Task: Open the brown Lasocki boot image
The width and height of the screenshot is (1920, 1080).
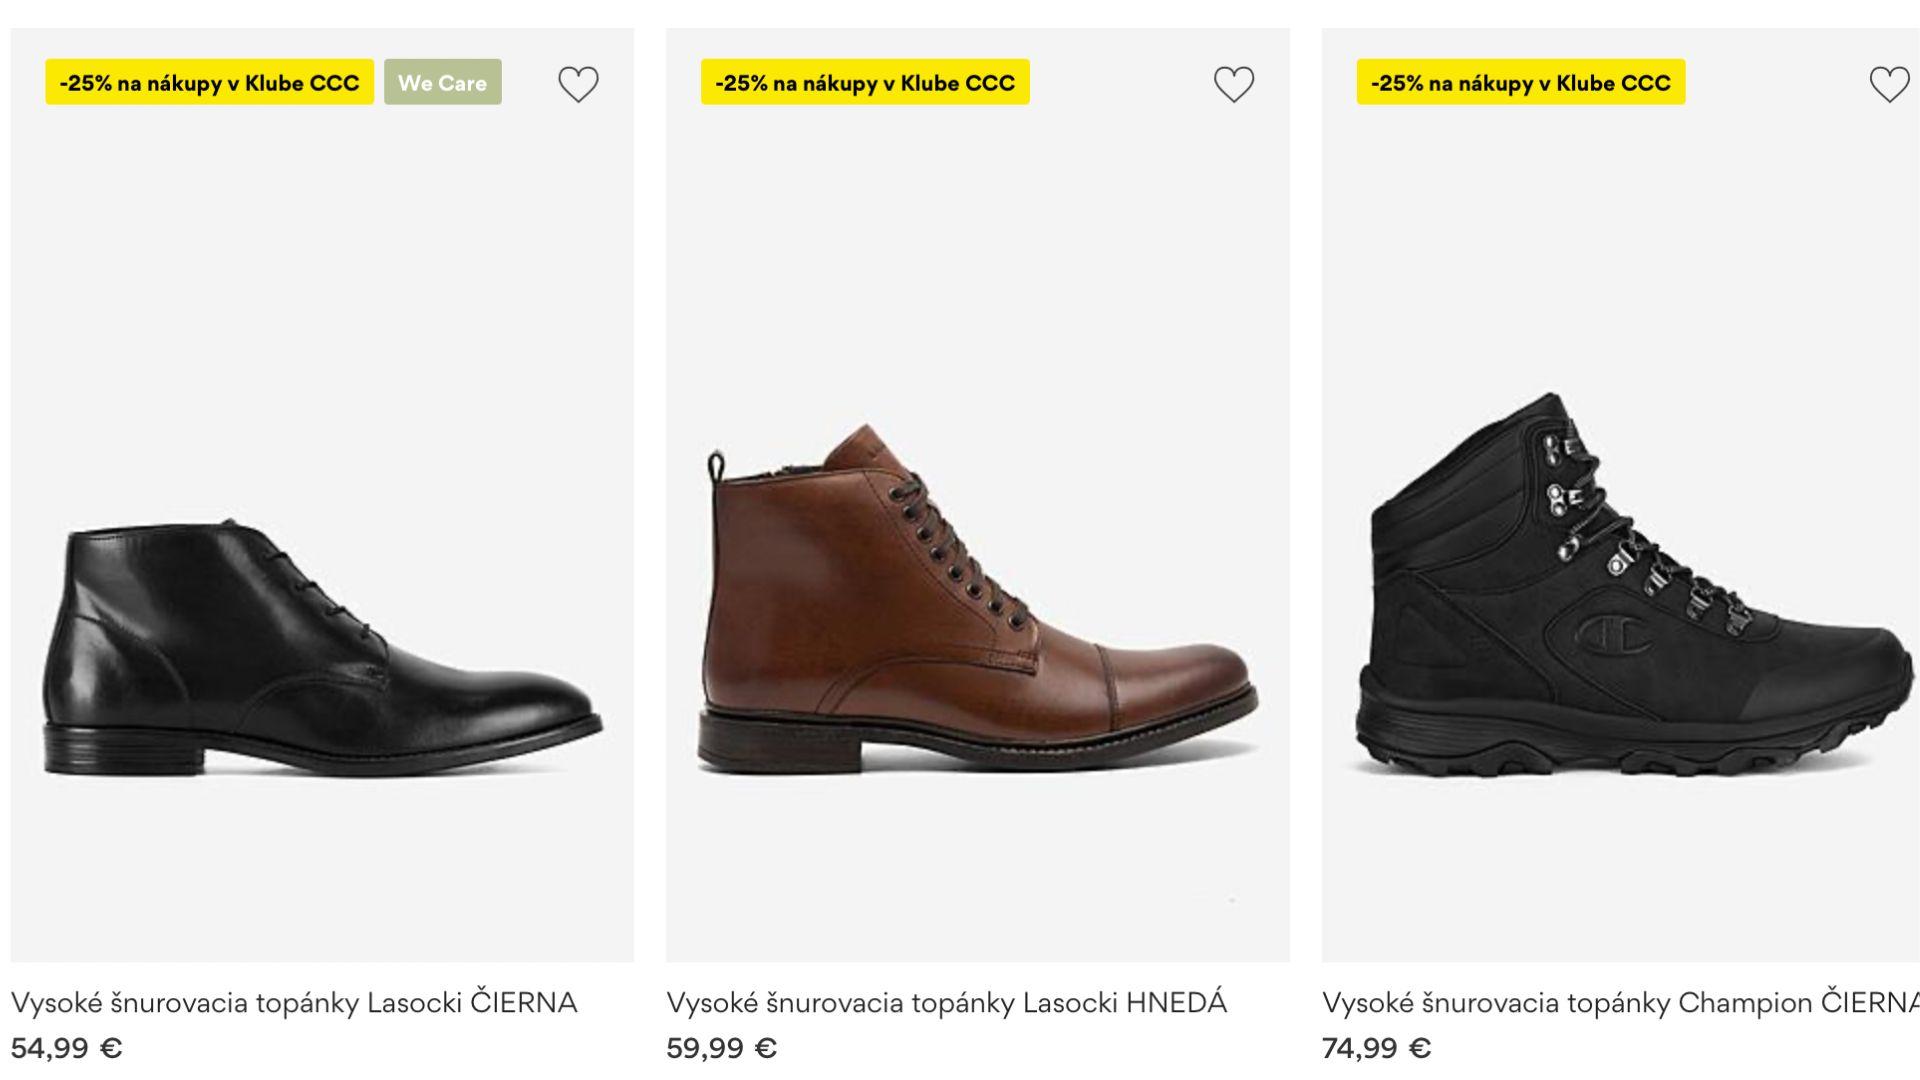Action: (x=977, y=600)
